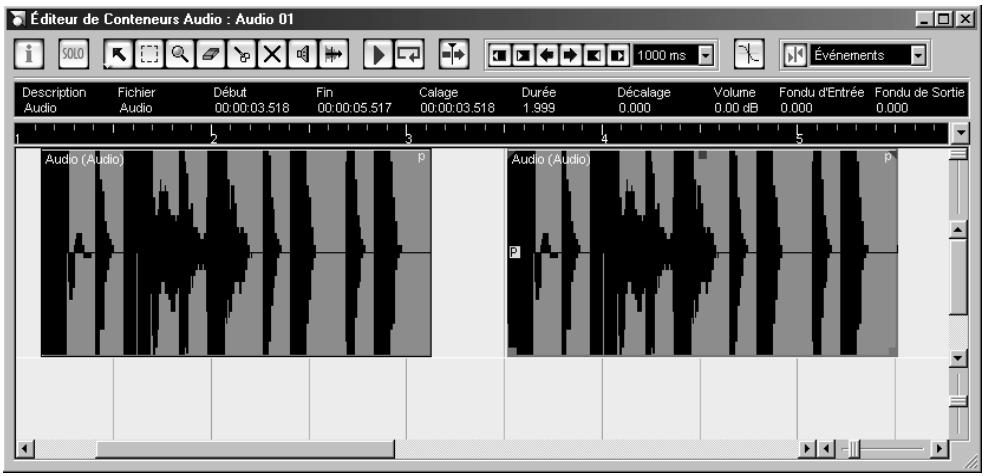The width and height of the screenshot is (985, 476).
Task: Select the dashed range selection tool
Action: 150,55
